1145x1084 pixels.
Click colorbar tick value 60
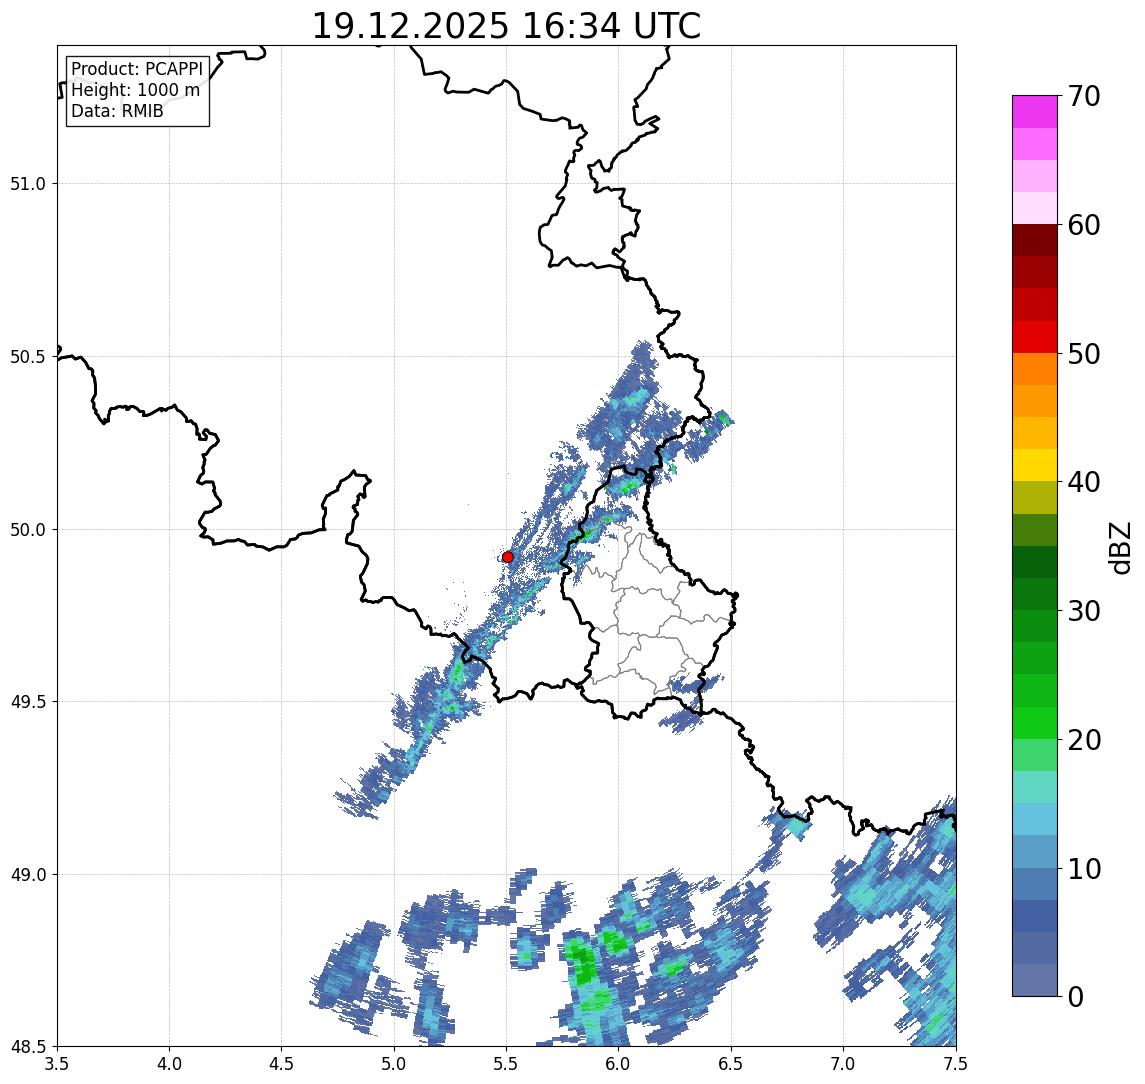(x=1083, y=226)
